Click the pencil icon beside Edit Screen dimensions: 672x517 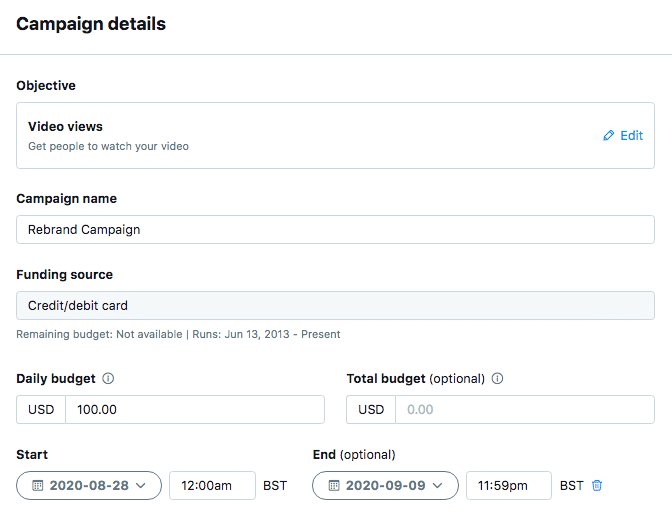[609, 135]
